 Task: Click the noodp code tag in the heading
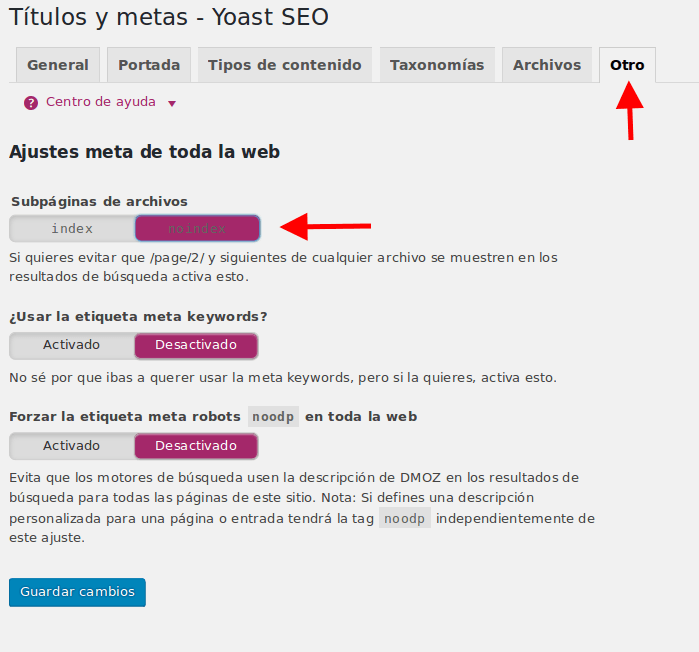point(273,417)
